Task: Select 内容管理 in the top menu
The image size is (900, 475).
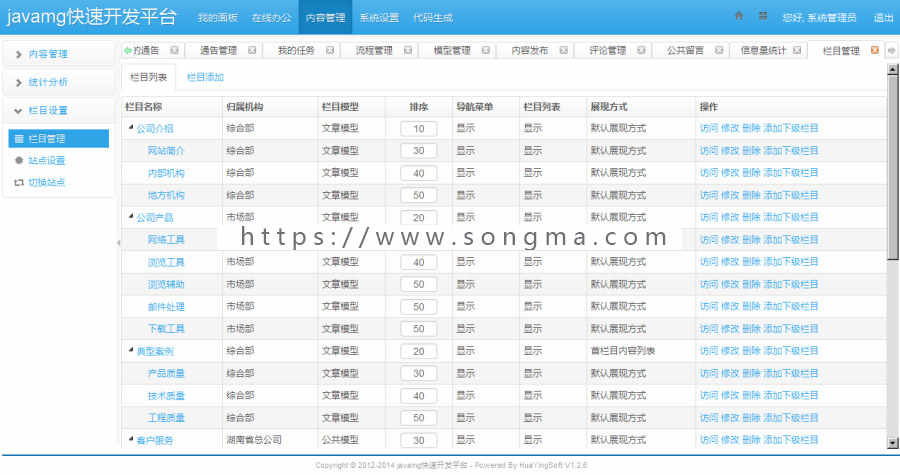Action: tap(325, 18)
